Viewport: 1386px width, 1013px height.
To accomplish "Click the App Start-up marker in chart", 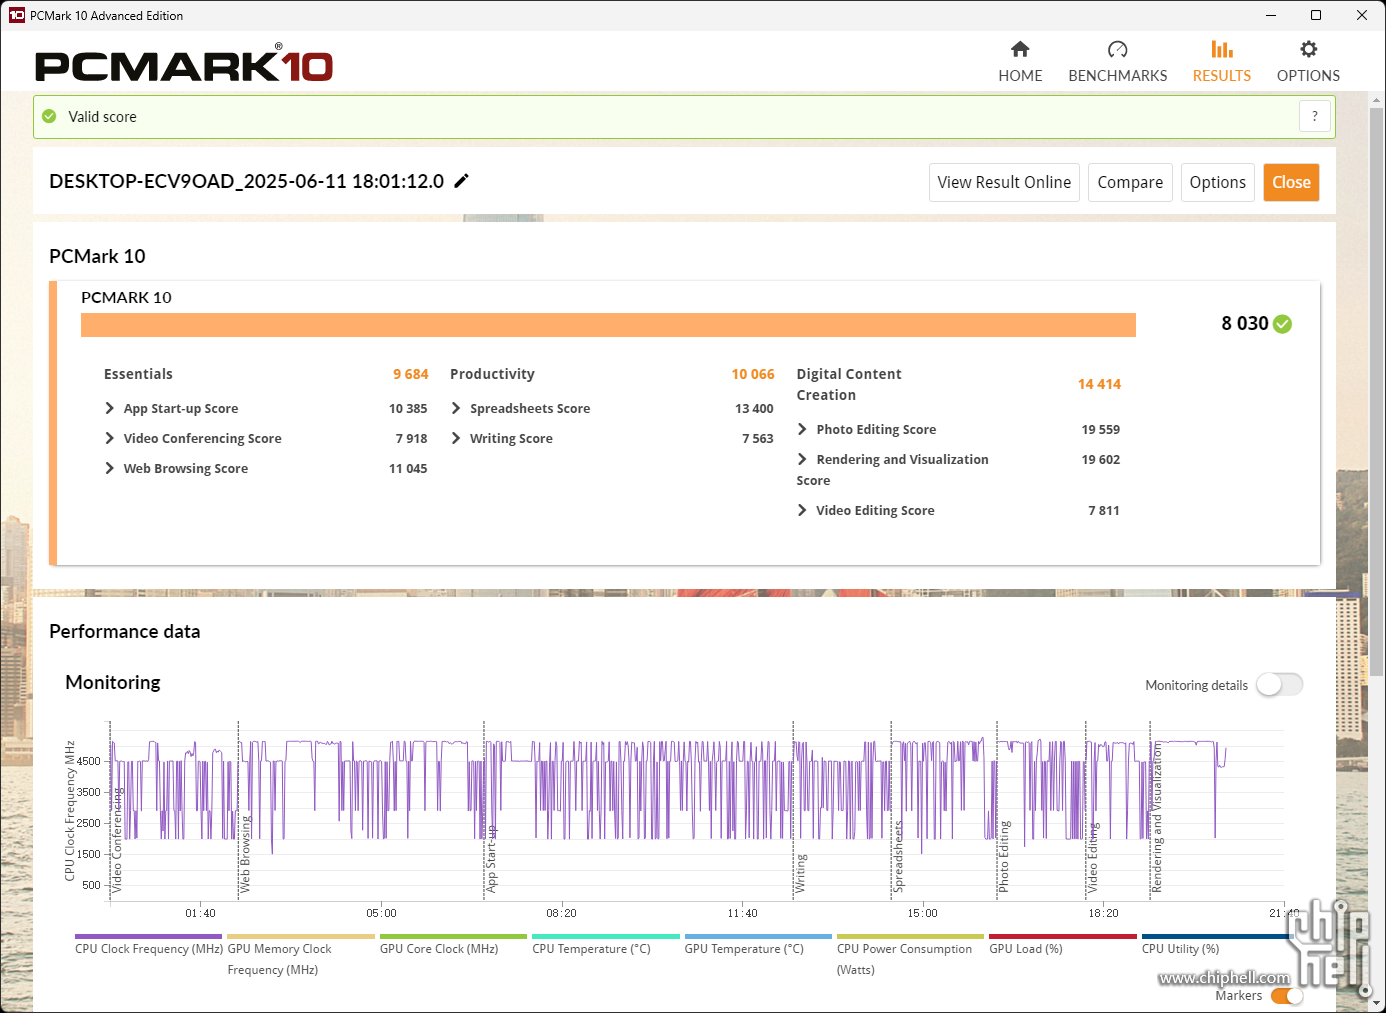I will [491, 859].
